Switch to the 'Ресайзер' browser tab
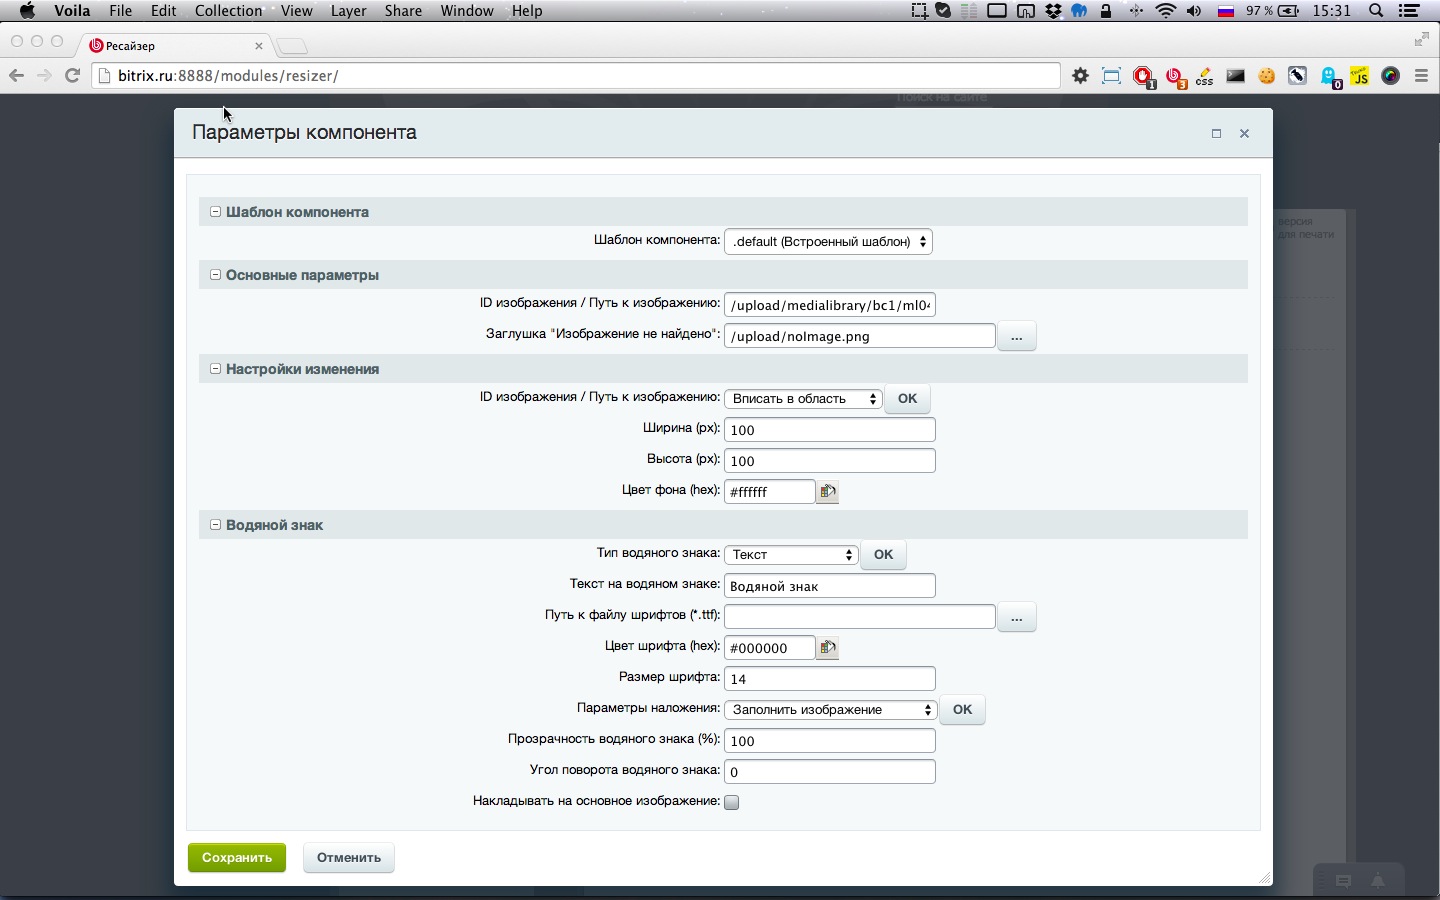This screenshot has height=900, width=1440. [175, 46]
